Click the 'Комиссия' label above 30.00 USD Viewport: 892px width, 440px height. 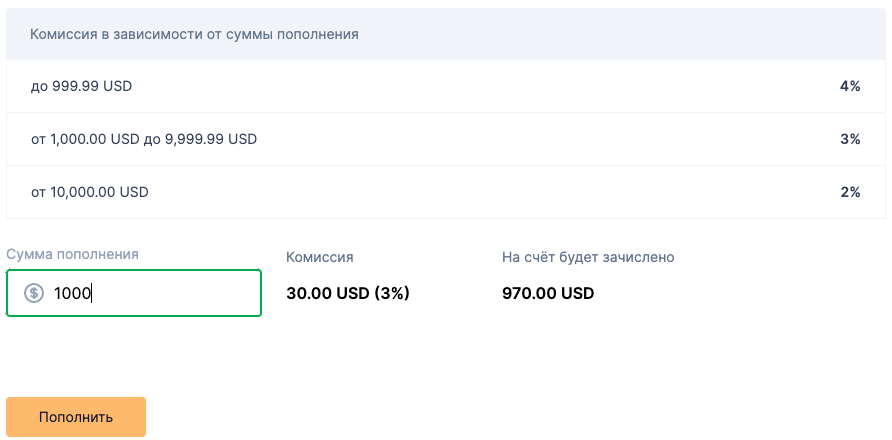pyautogui.click(x=320, y=257)
